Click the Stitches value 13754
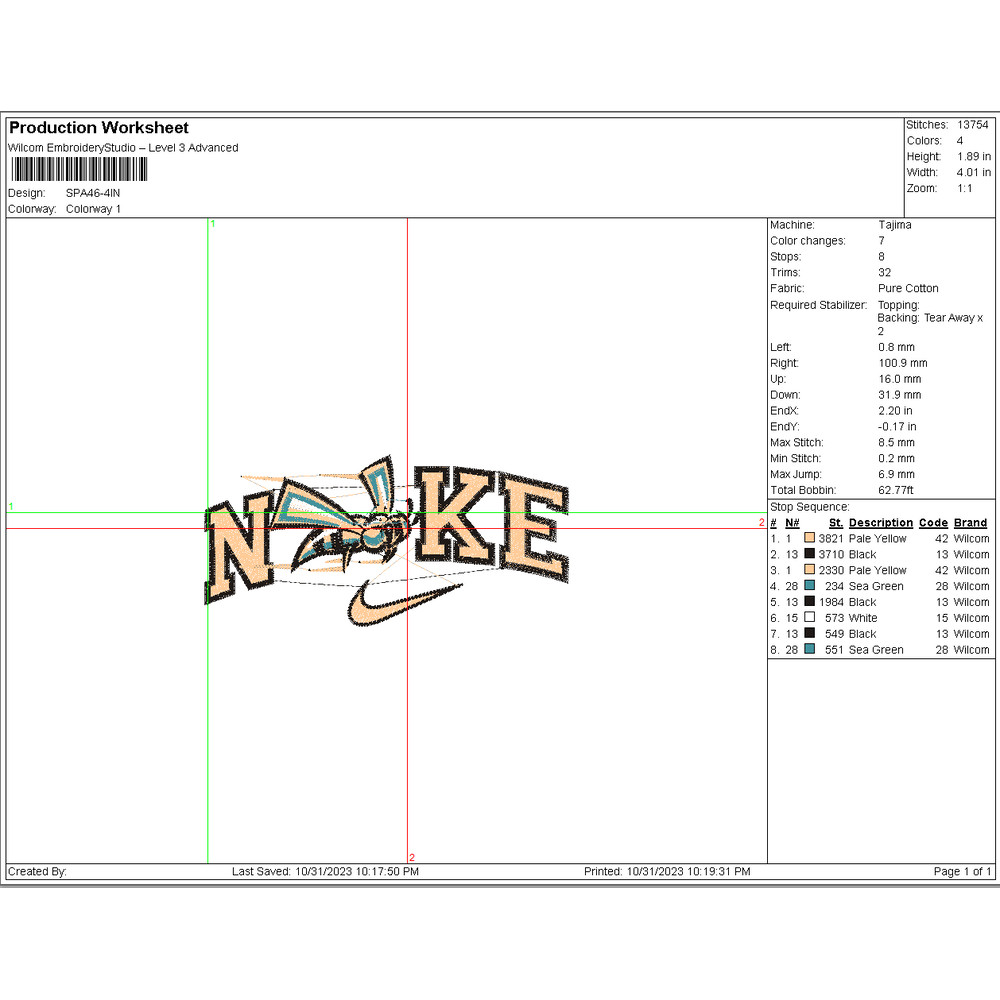Image resolution: width=1000 pixels, height=1000 pixels. (x=972, y=125)
